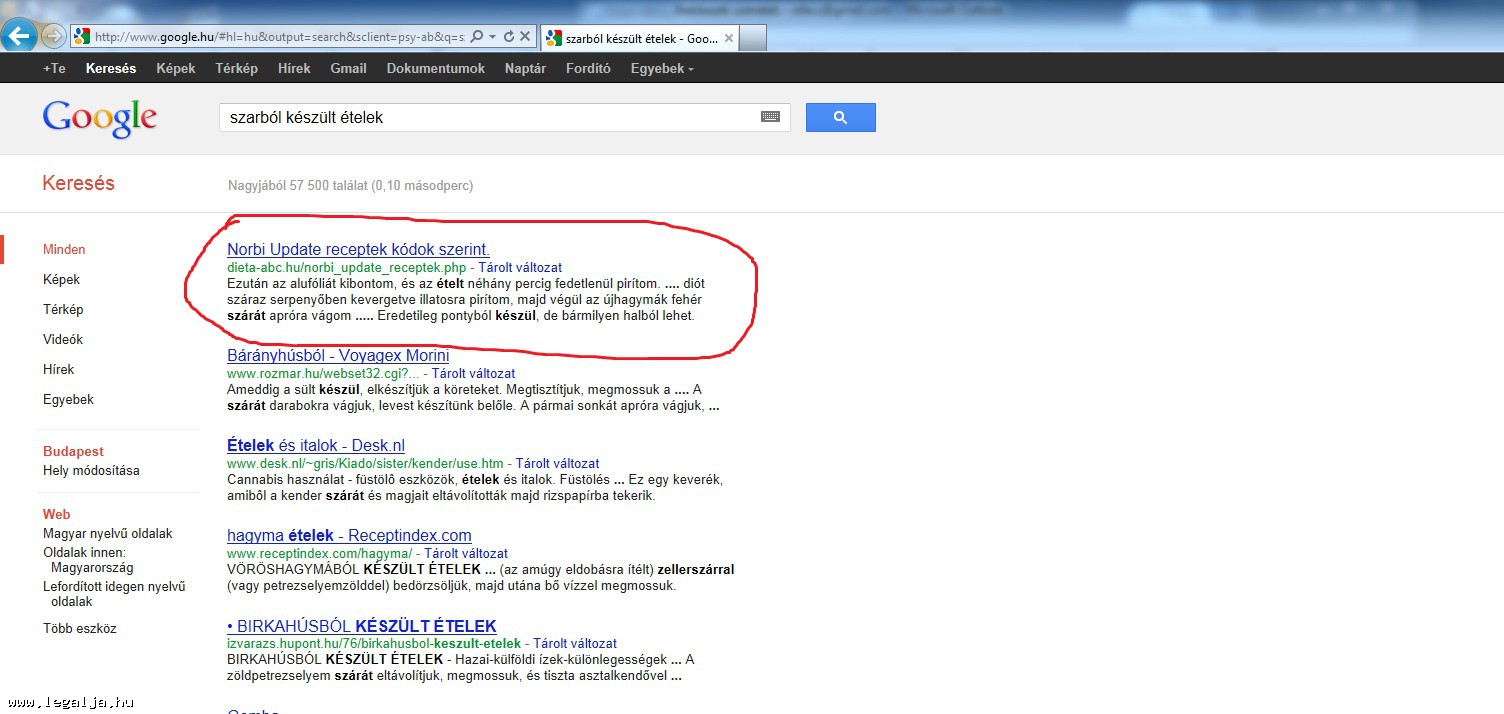
Task: Select the Minden filter in the sidebar
Action: coord(64,249)
